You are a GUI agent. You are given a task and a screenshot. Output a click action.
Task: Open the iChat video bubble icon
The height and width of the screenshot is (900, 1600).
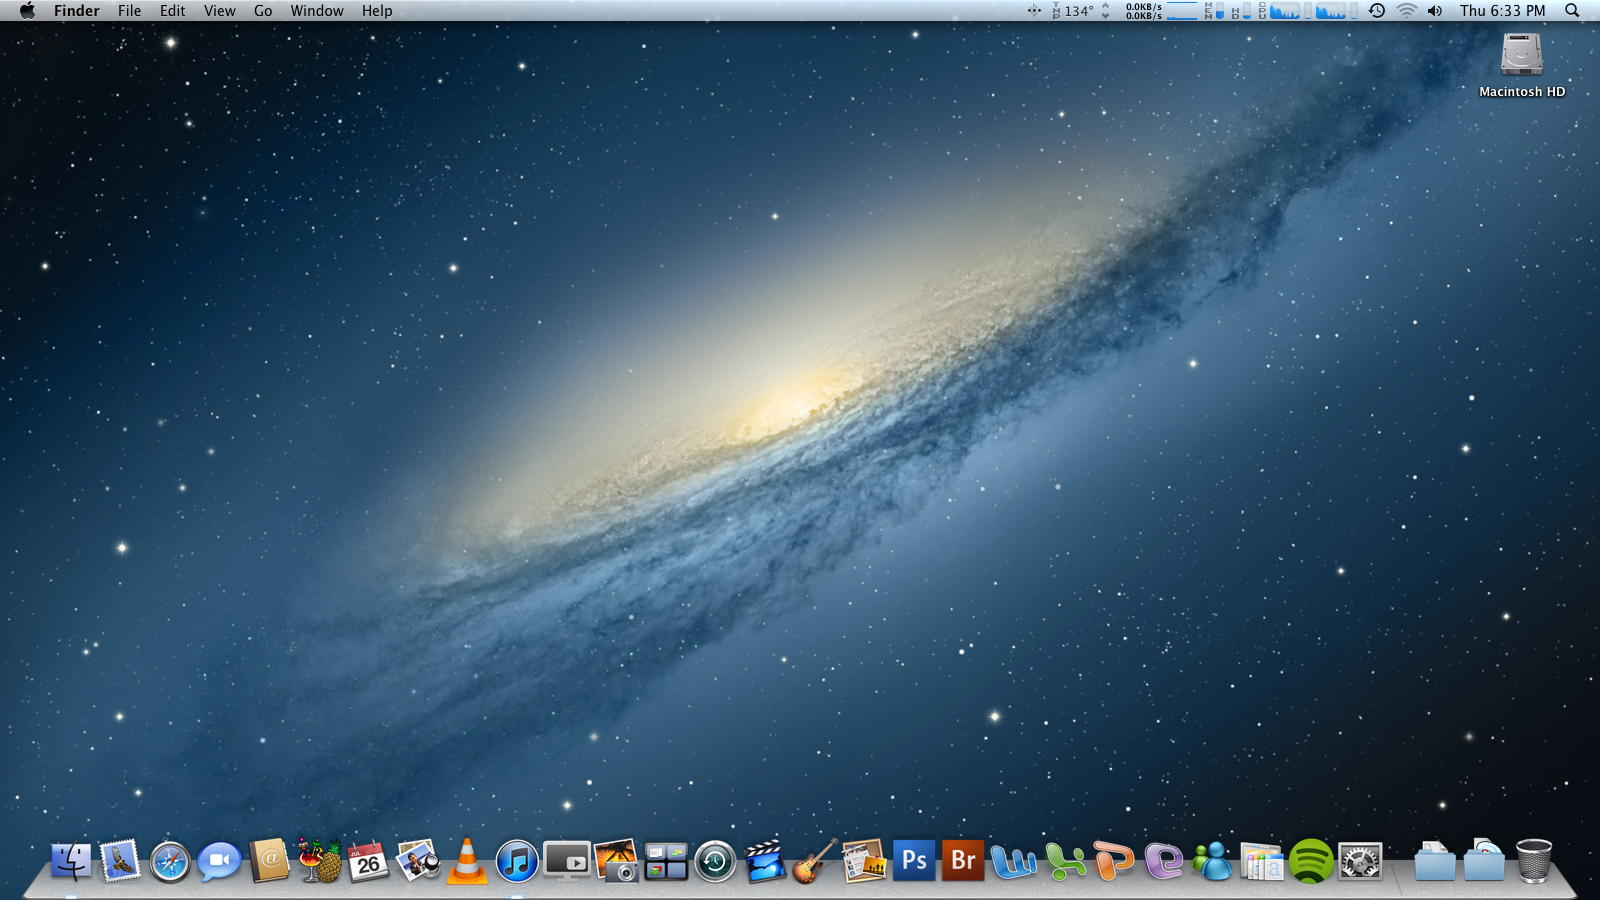point(219,861)
